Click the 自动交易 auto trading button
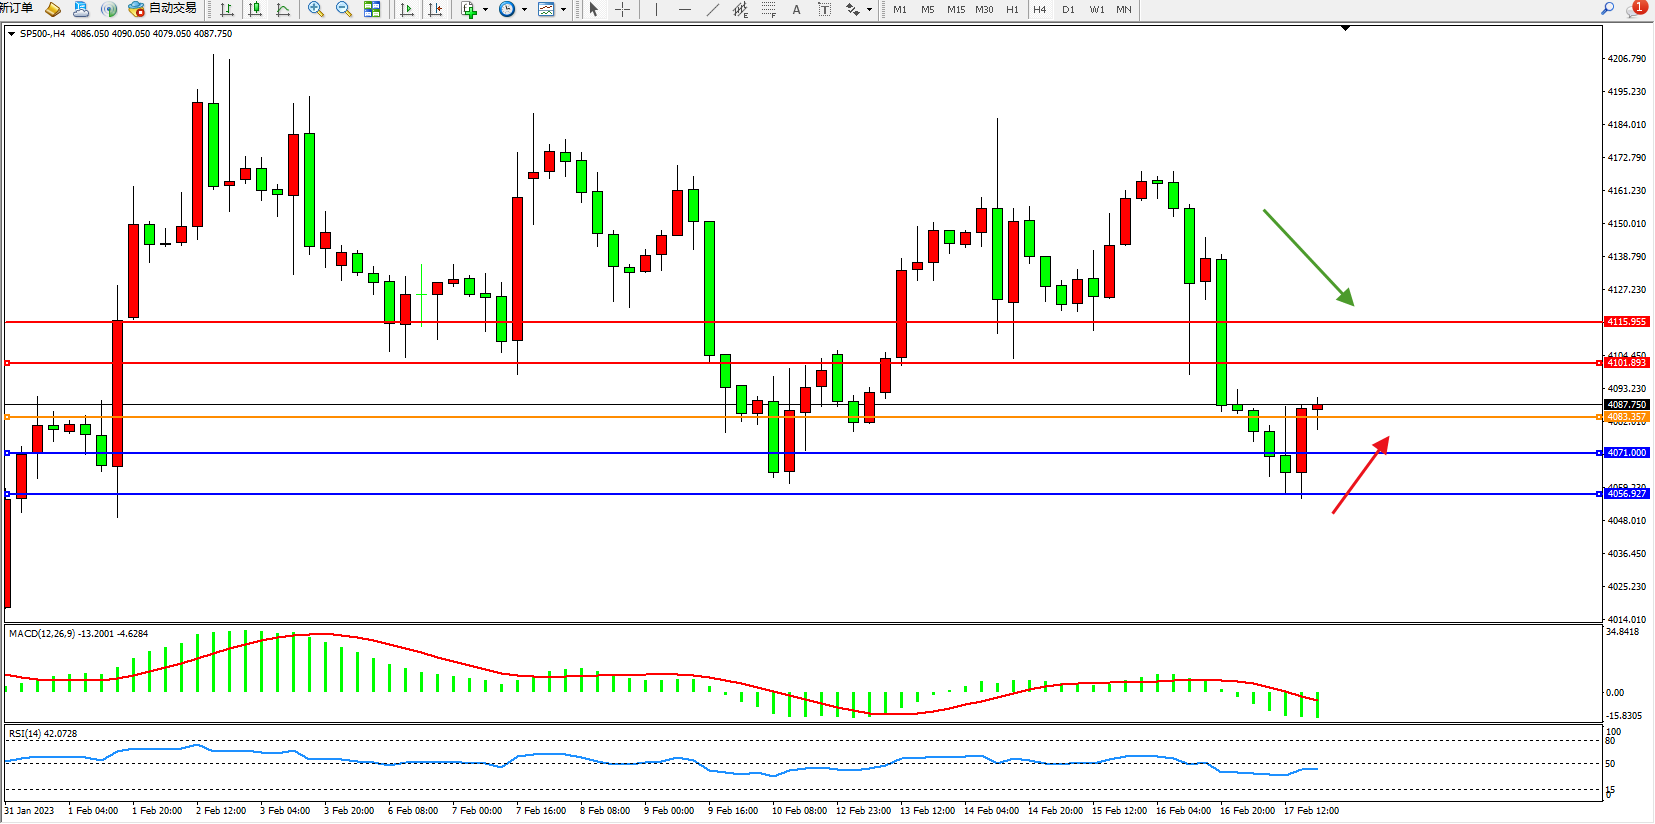 tap(163, 9)
